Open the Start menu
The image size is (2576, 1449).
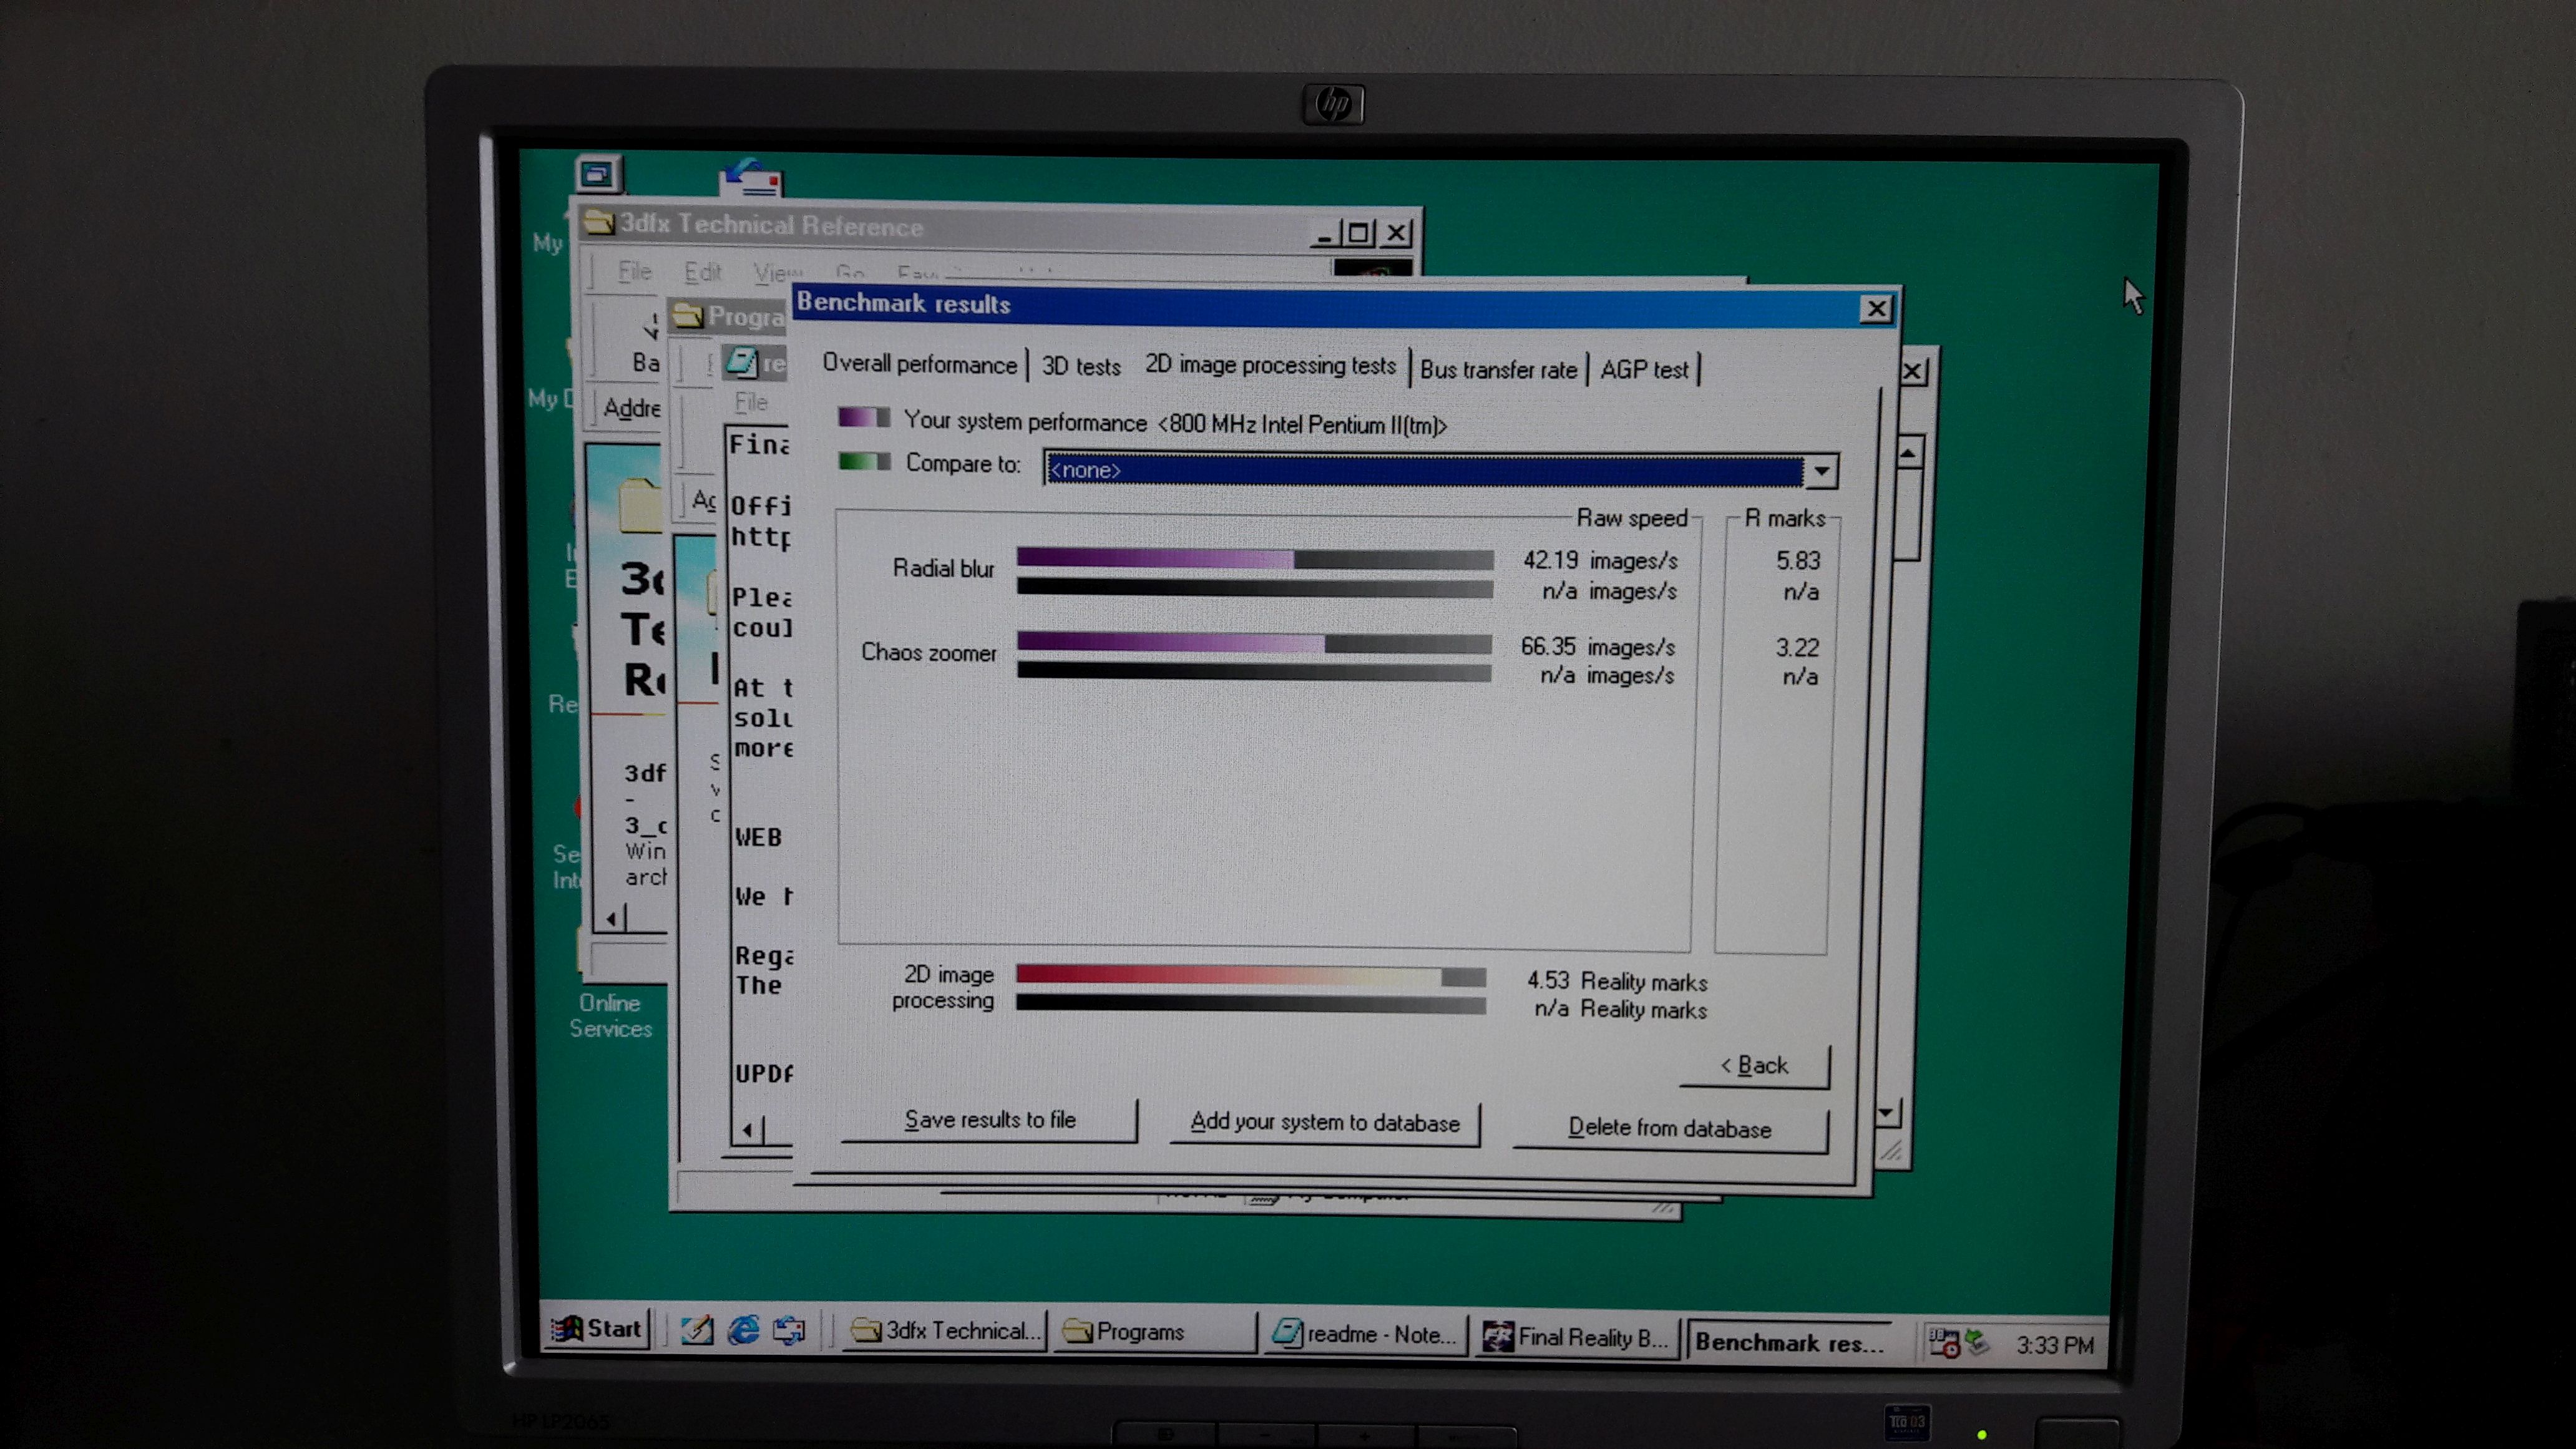(597, 1329)
